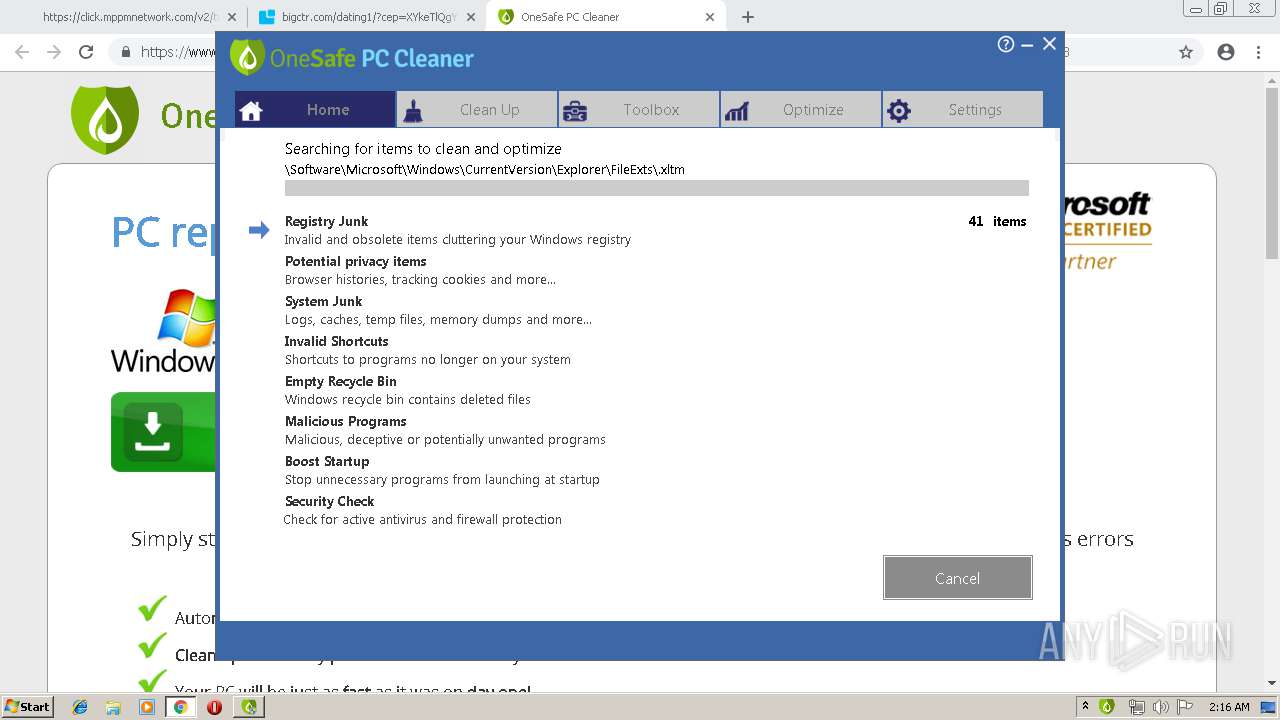Click the red Opera icon in the taskbar
Image resolution: width=1280 pixels, height=720 pixels.
point(214,707)
